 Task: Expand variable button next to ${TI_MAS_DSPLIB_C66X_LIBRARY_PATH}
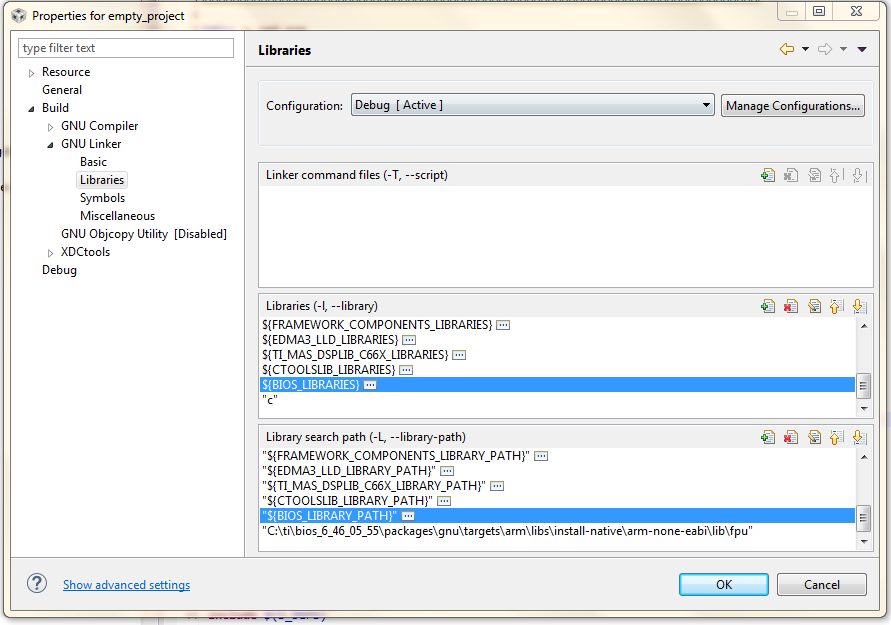point(497,486)
